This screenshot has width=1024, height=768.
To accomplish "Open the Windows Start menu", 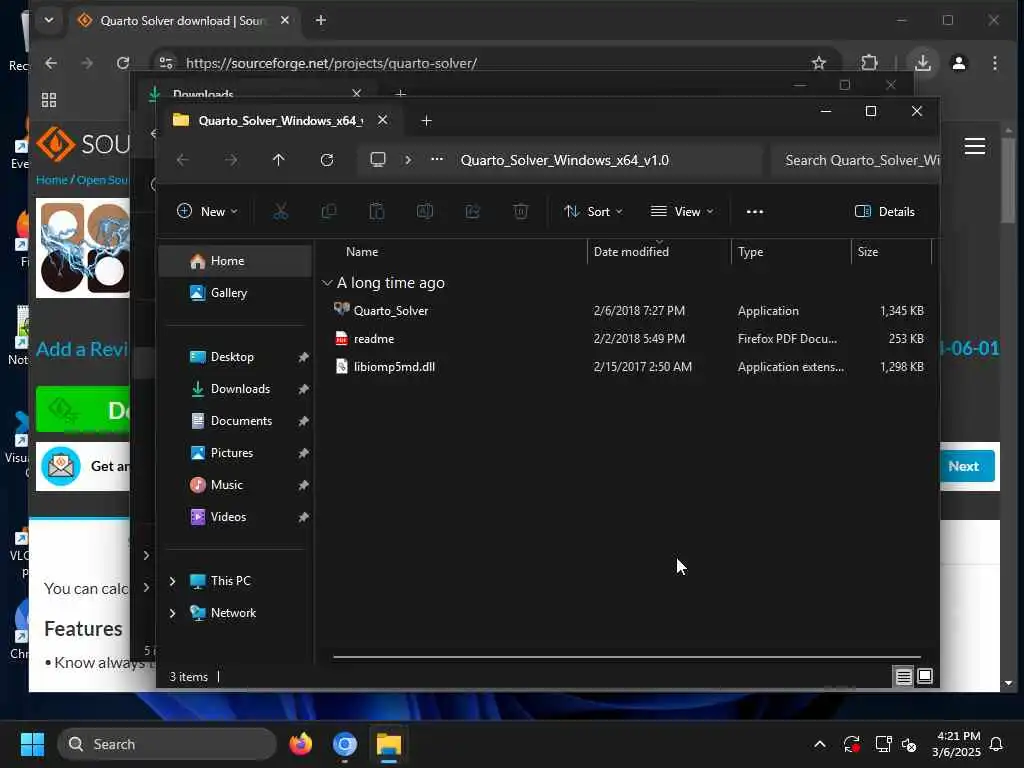I will click(x=32, y=744).
